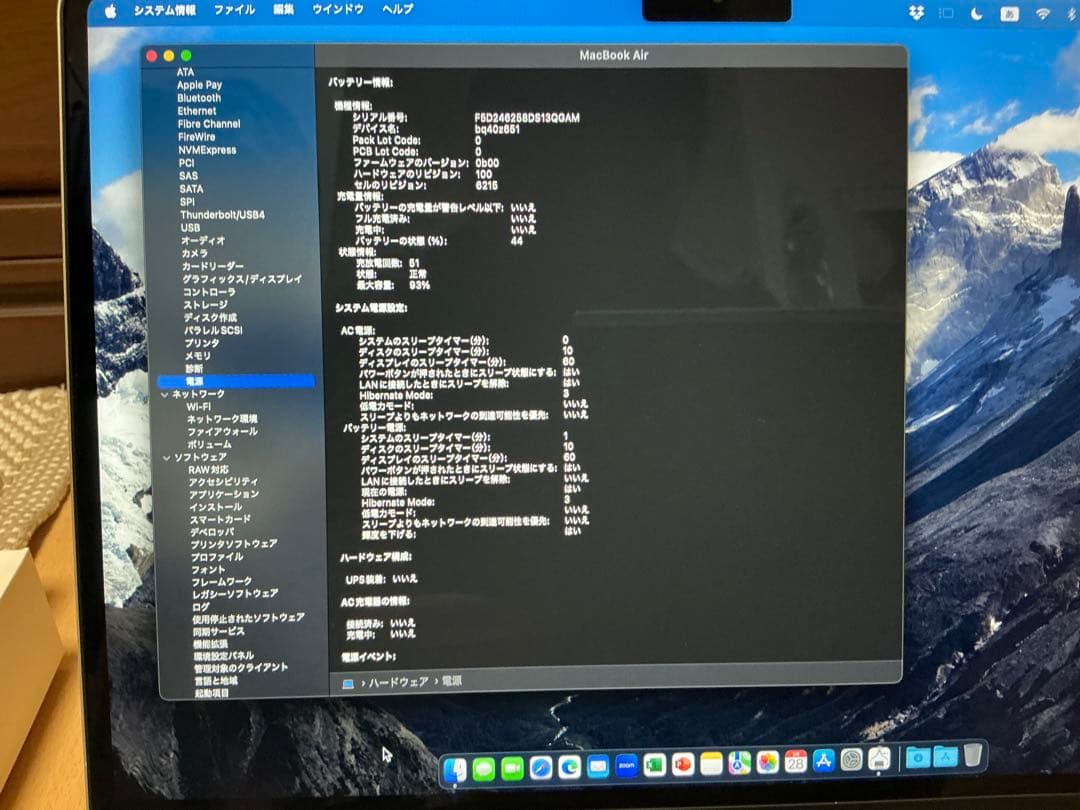The height and width of the screenshot is (810, 1080).
Task: Open the Notes app in the Dock
Action: pyautogui.click(x=711, y=763)
